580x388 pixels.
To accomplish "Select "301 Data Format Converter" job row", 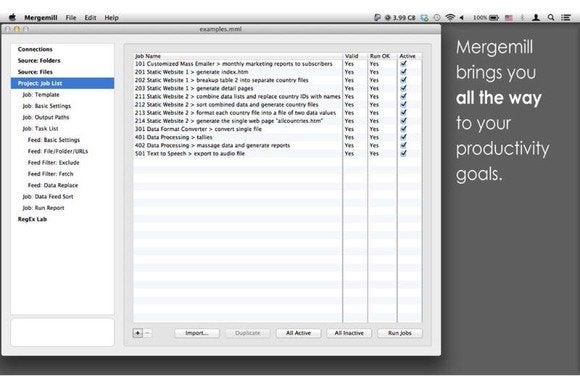I will [277, 129].
